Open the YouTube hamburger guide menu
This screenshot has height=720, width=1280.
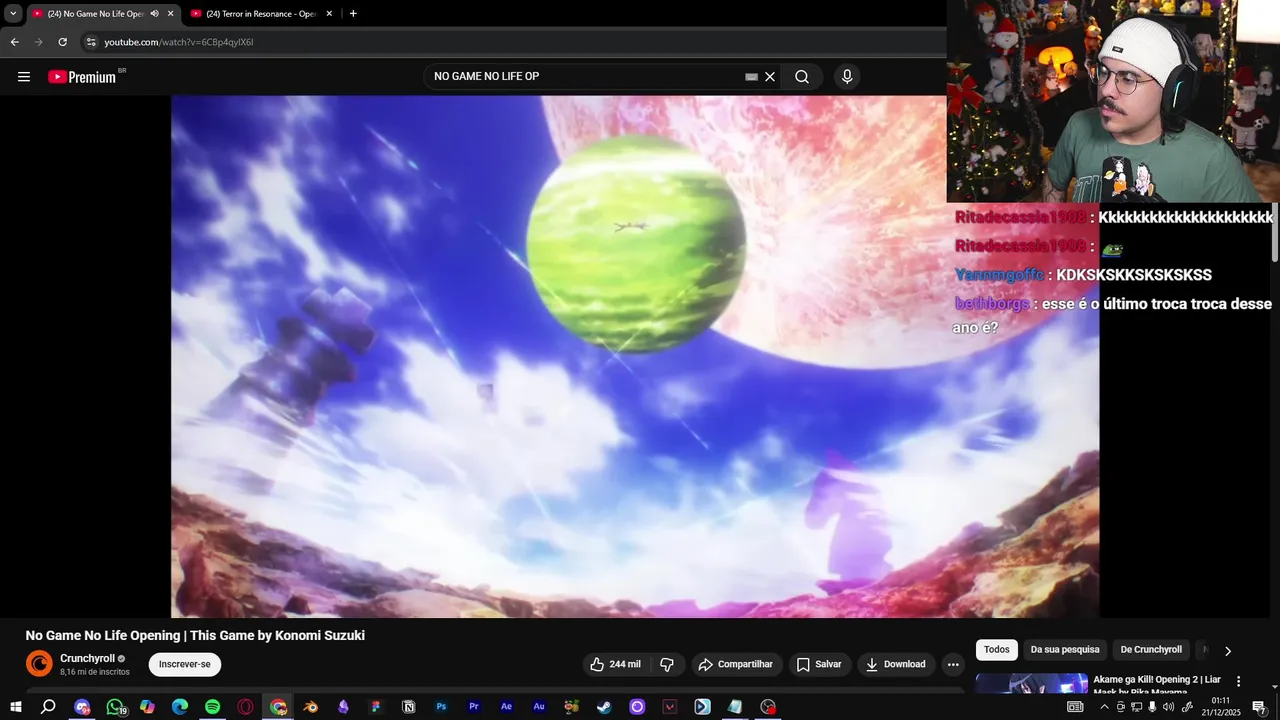click(24, 77)
